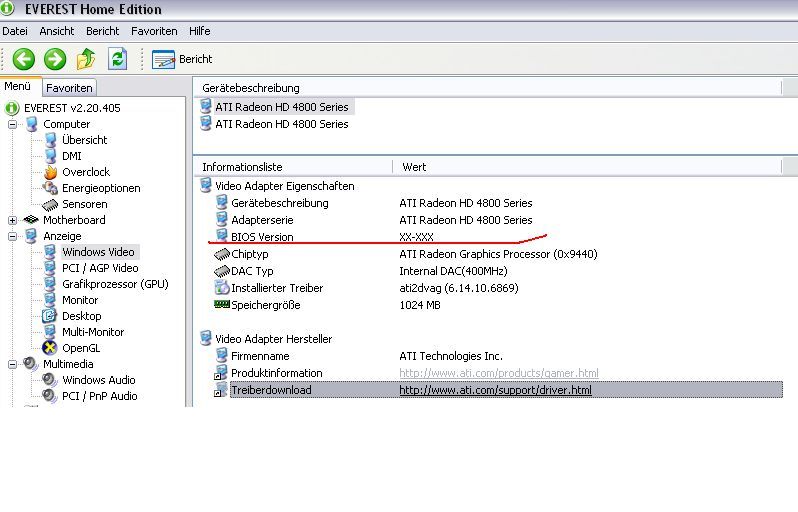Select the Adapterserie row

(262, 220)
